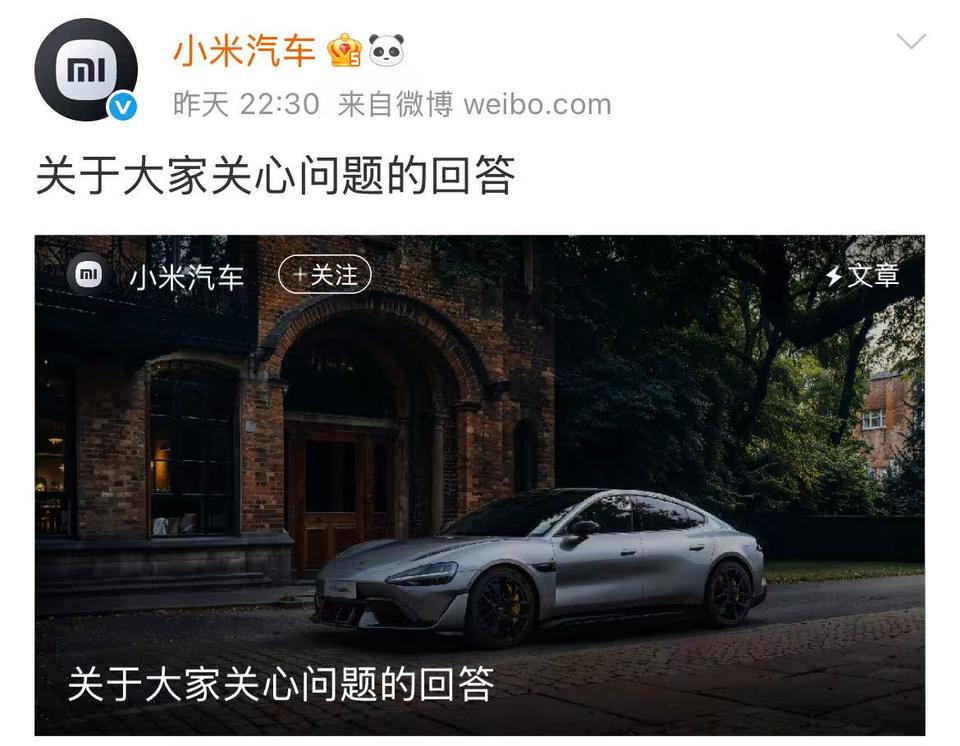Open the article cover car image
The width and height of the screenshot is (960, 746).
coord(479,485)
